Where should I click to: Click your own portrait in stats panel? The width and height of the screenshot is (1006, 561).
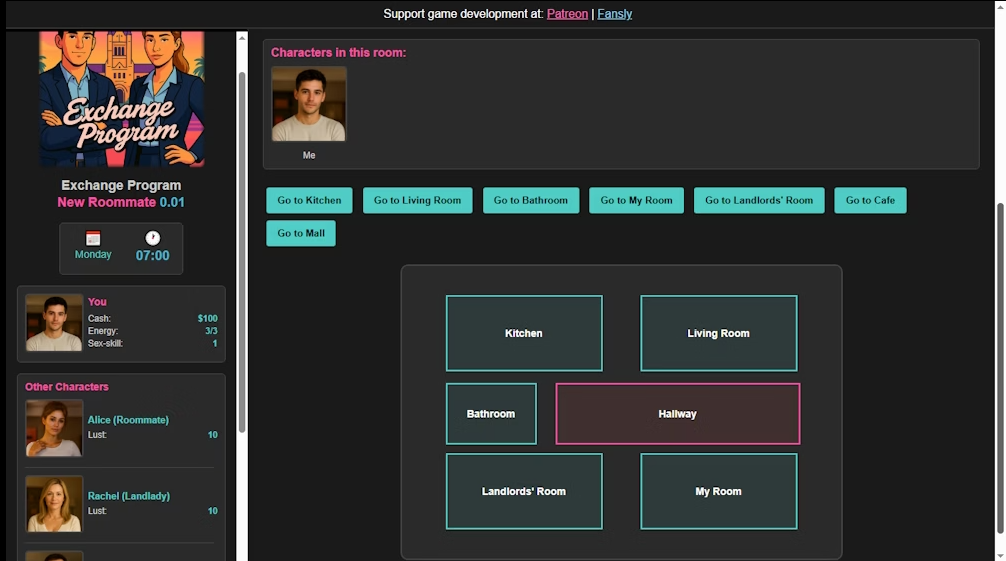54,323
